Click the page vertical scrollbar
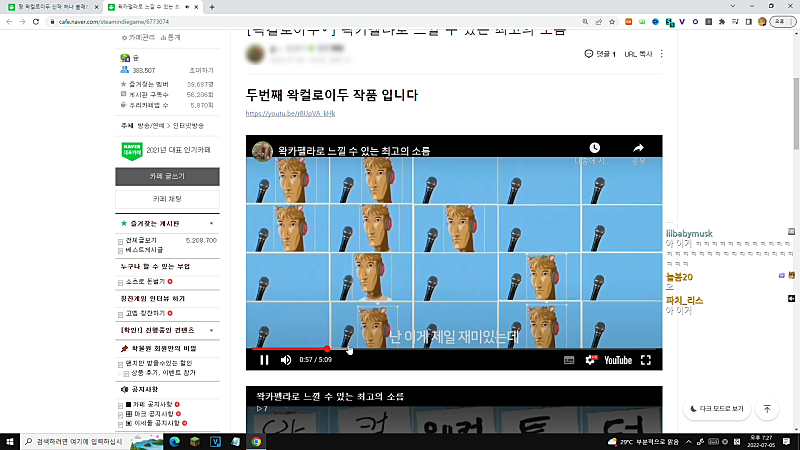Screen dimensions: 800x450 coord(796,114)
